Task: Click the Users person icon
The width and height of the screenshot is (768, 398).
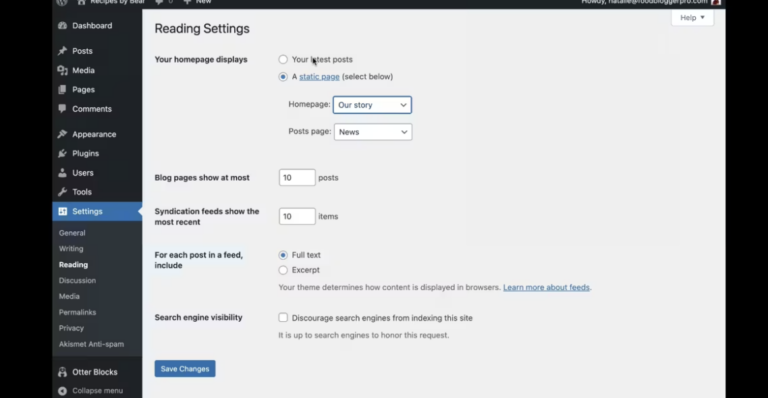Action: click(62, 173)
